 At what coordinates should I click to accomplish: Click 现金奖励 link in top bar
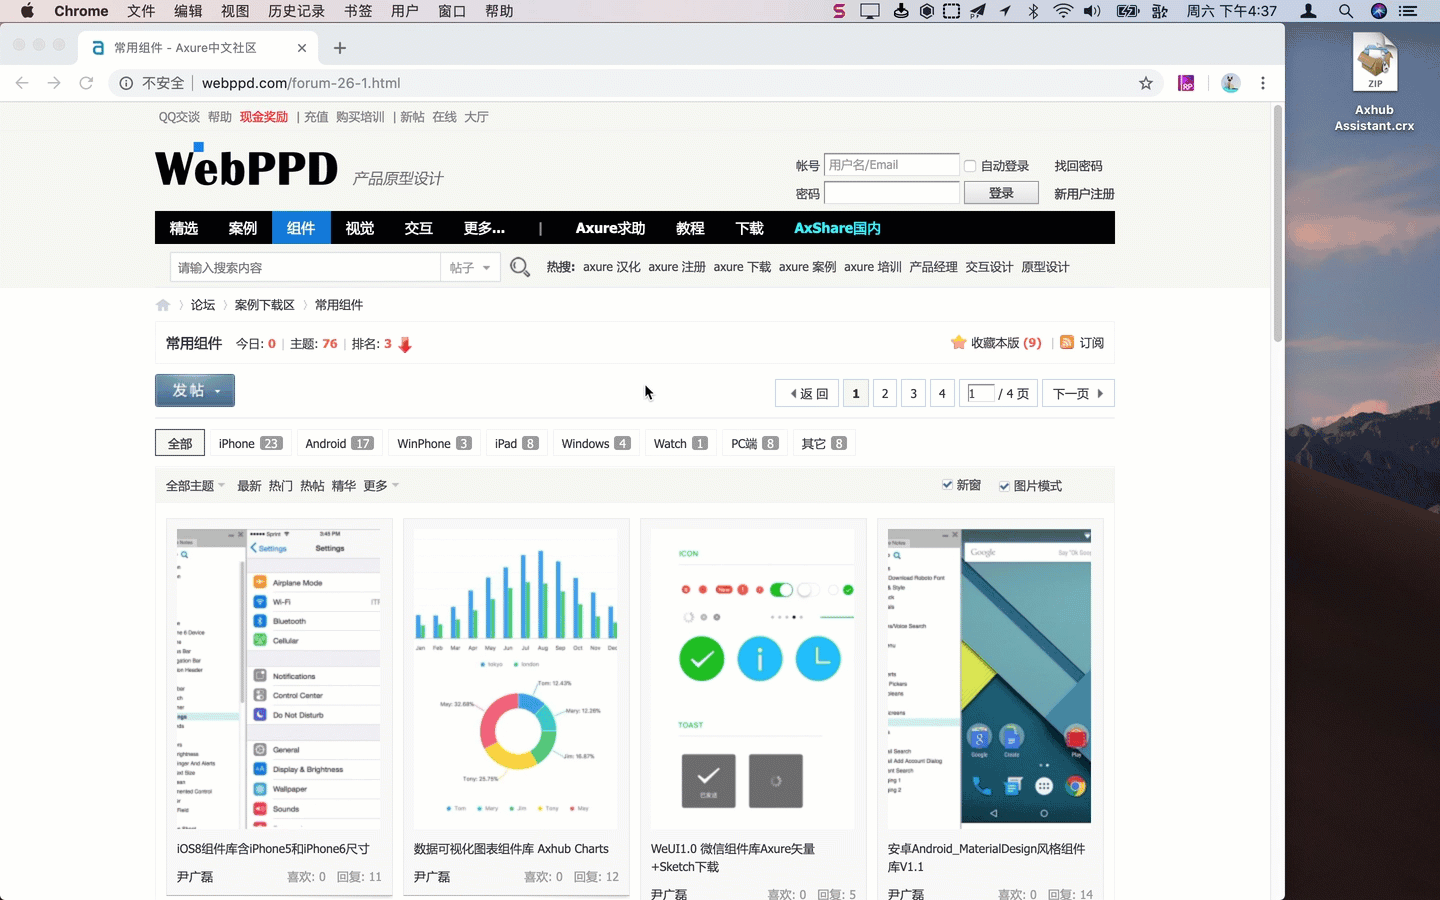pos(264,117)
